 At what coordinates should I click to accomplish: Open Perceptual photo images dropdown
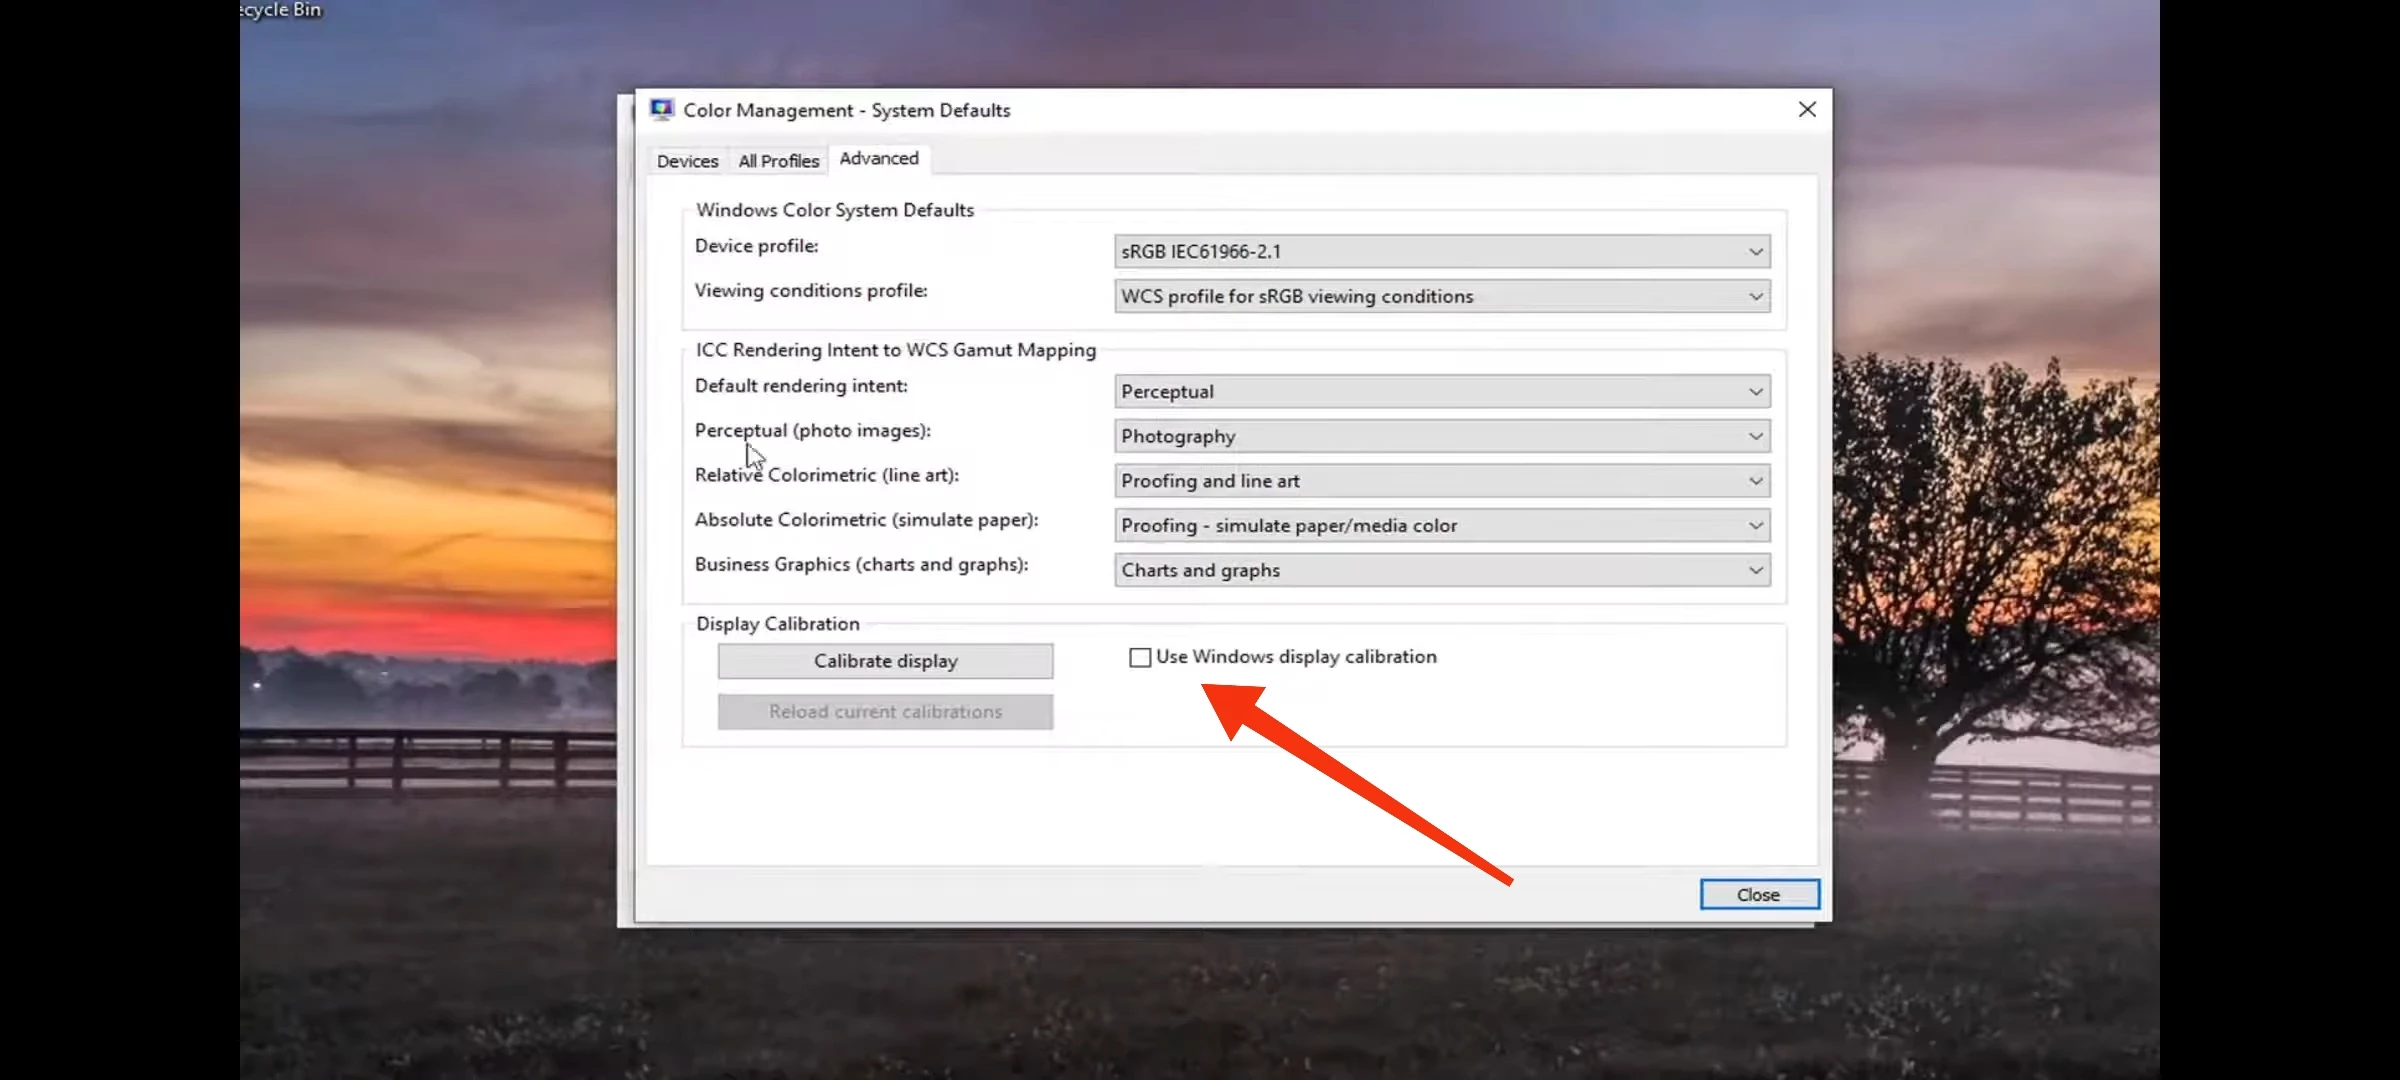1441,437
